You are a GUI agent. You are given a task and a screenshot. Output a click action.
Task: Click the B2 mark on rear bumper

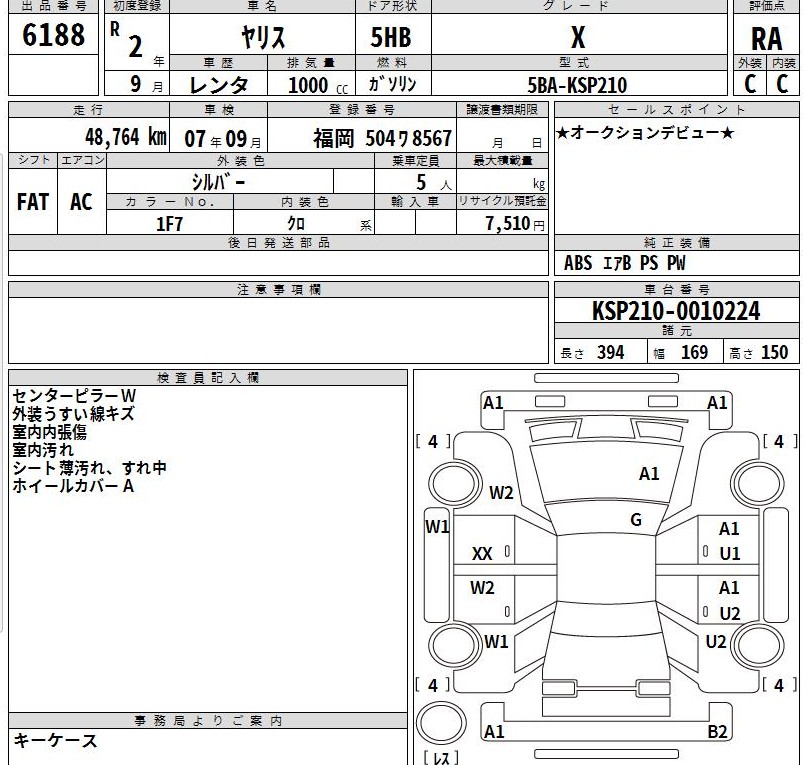click(717, 732)
